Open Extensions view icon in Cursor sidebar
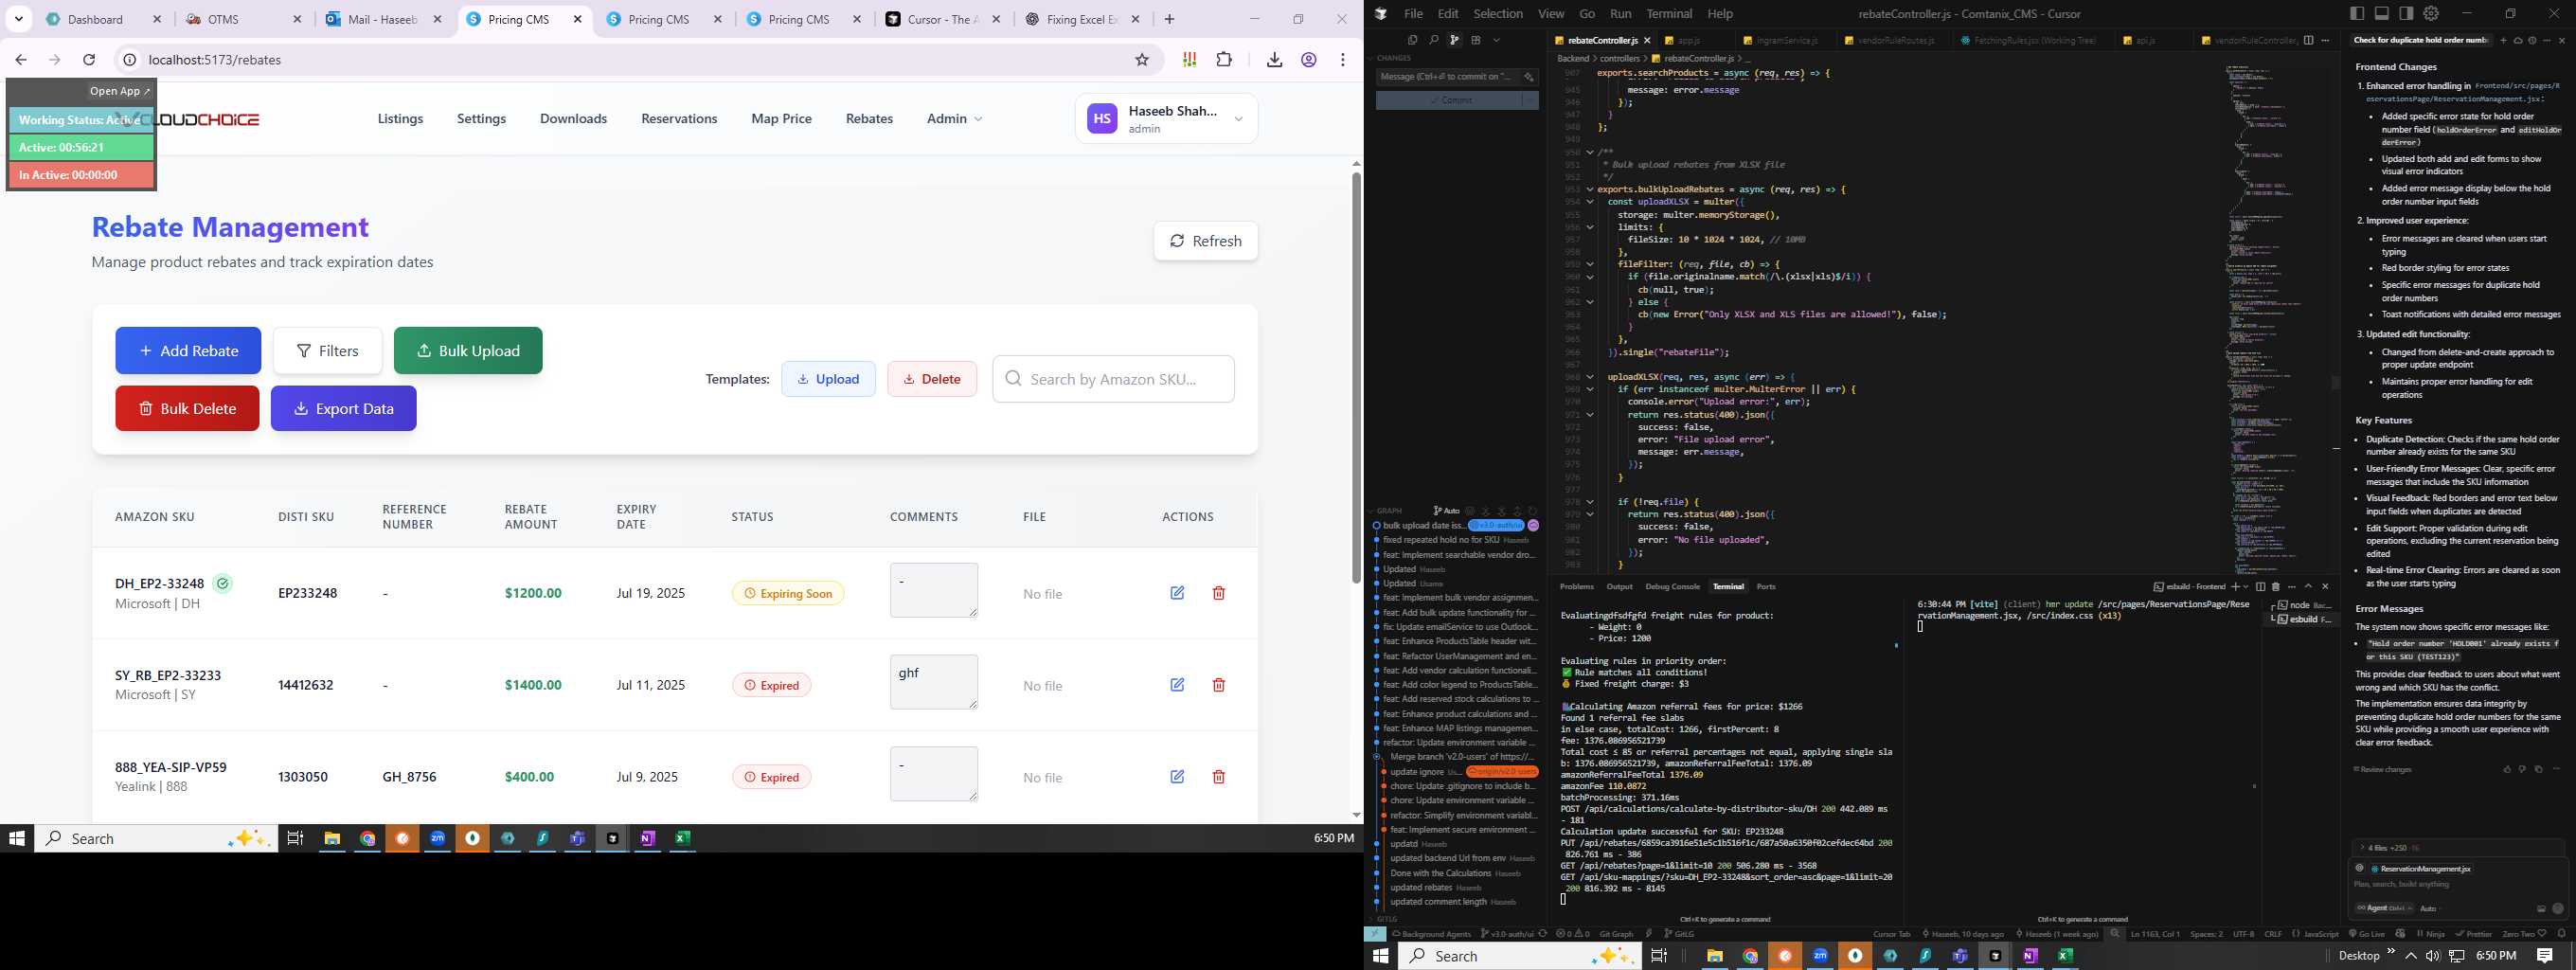This screenshot has width=2576, height=970. point(1476,40)
